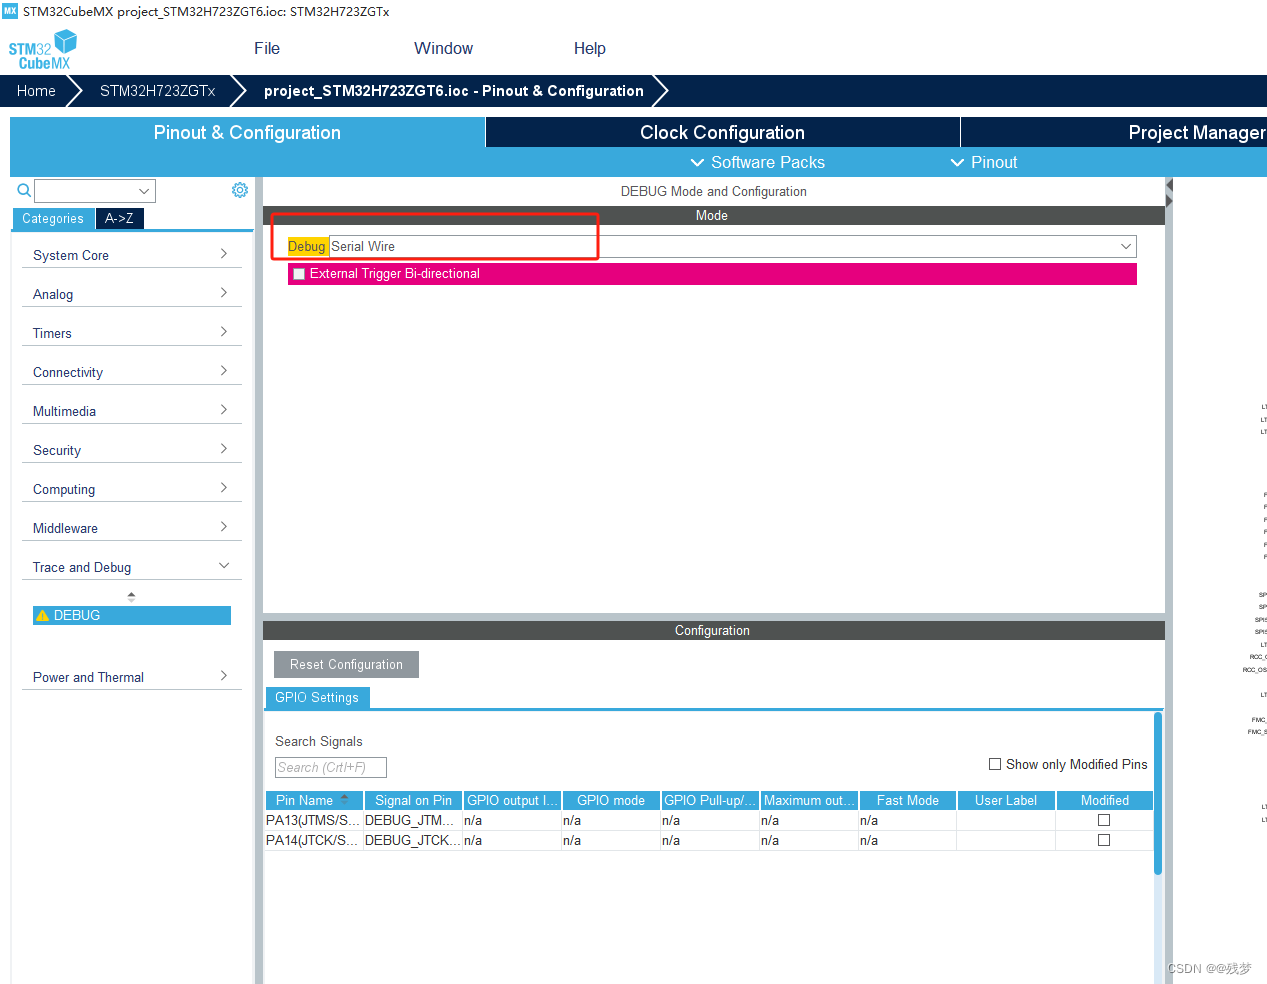Select the Categories tab
The width and height of the screenshot is (1267, 984).
[53, 218]
